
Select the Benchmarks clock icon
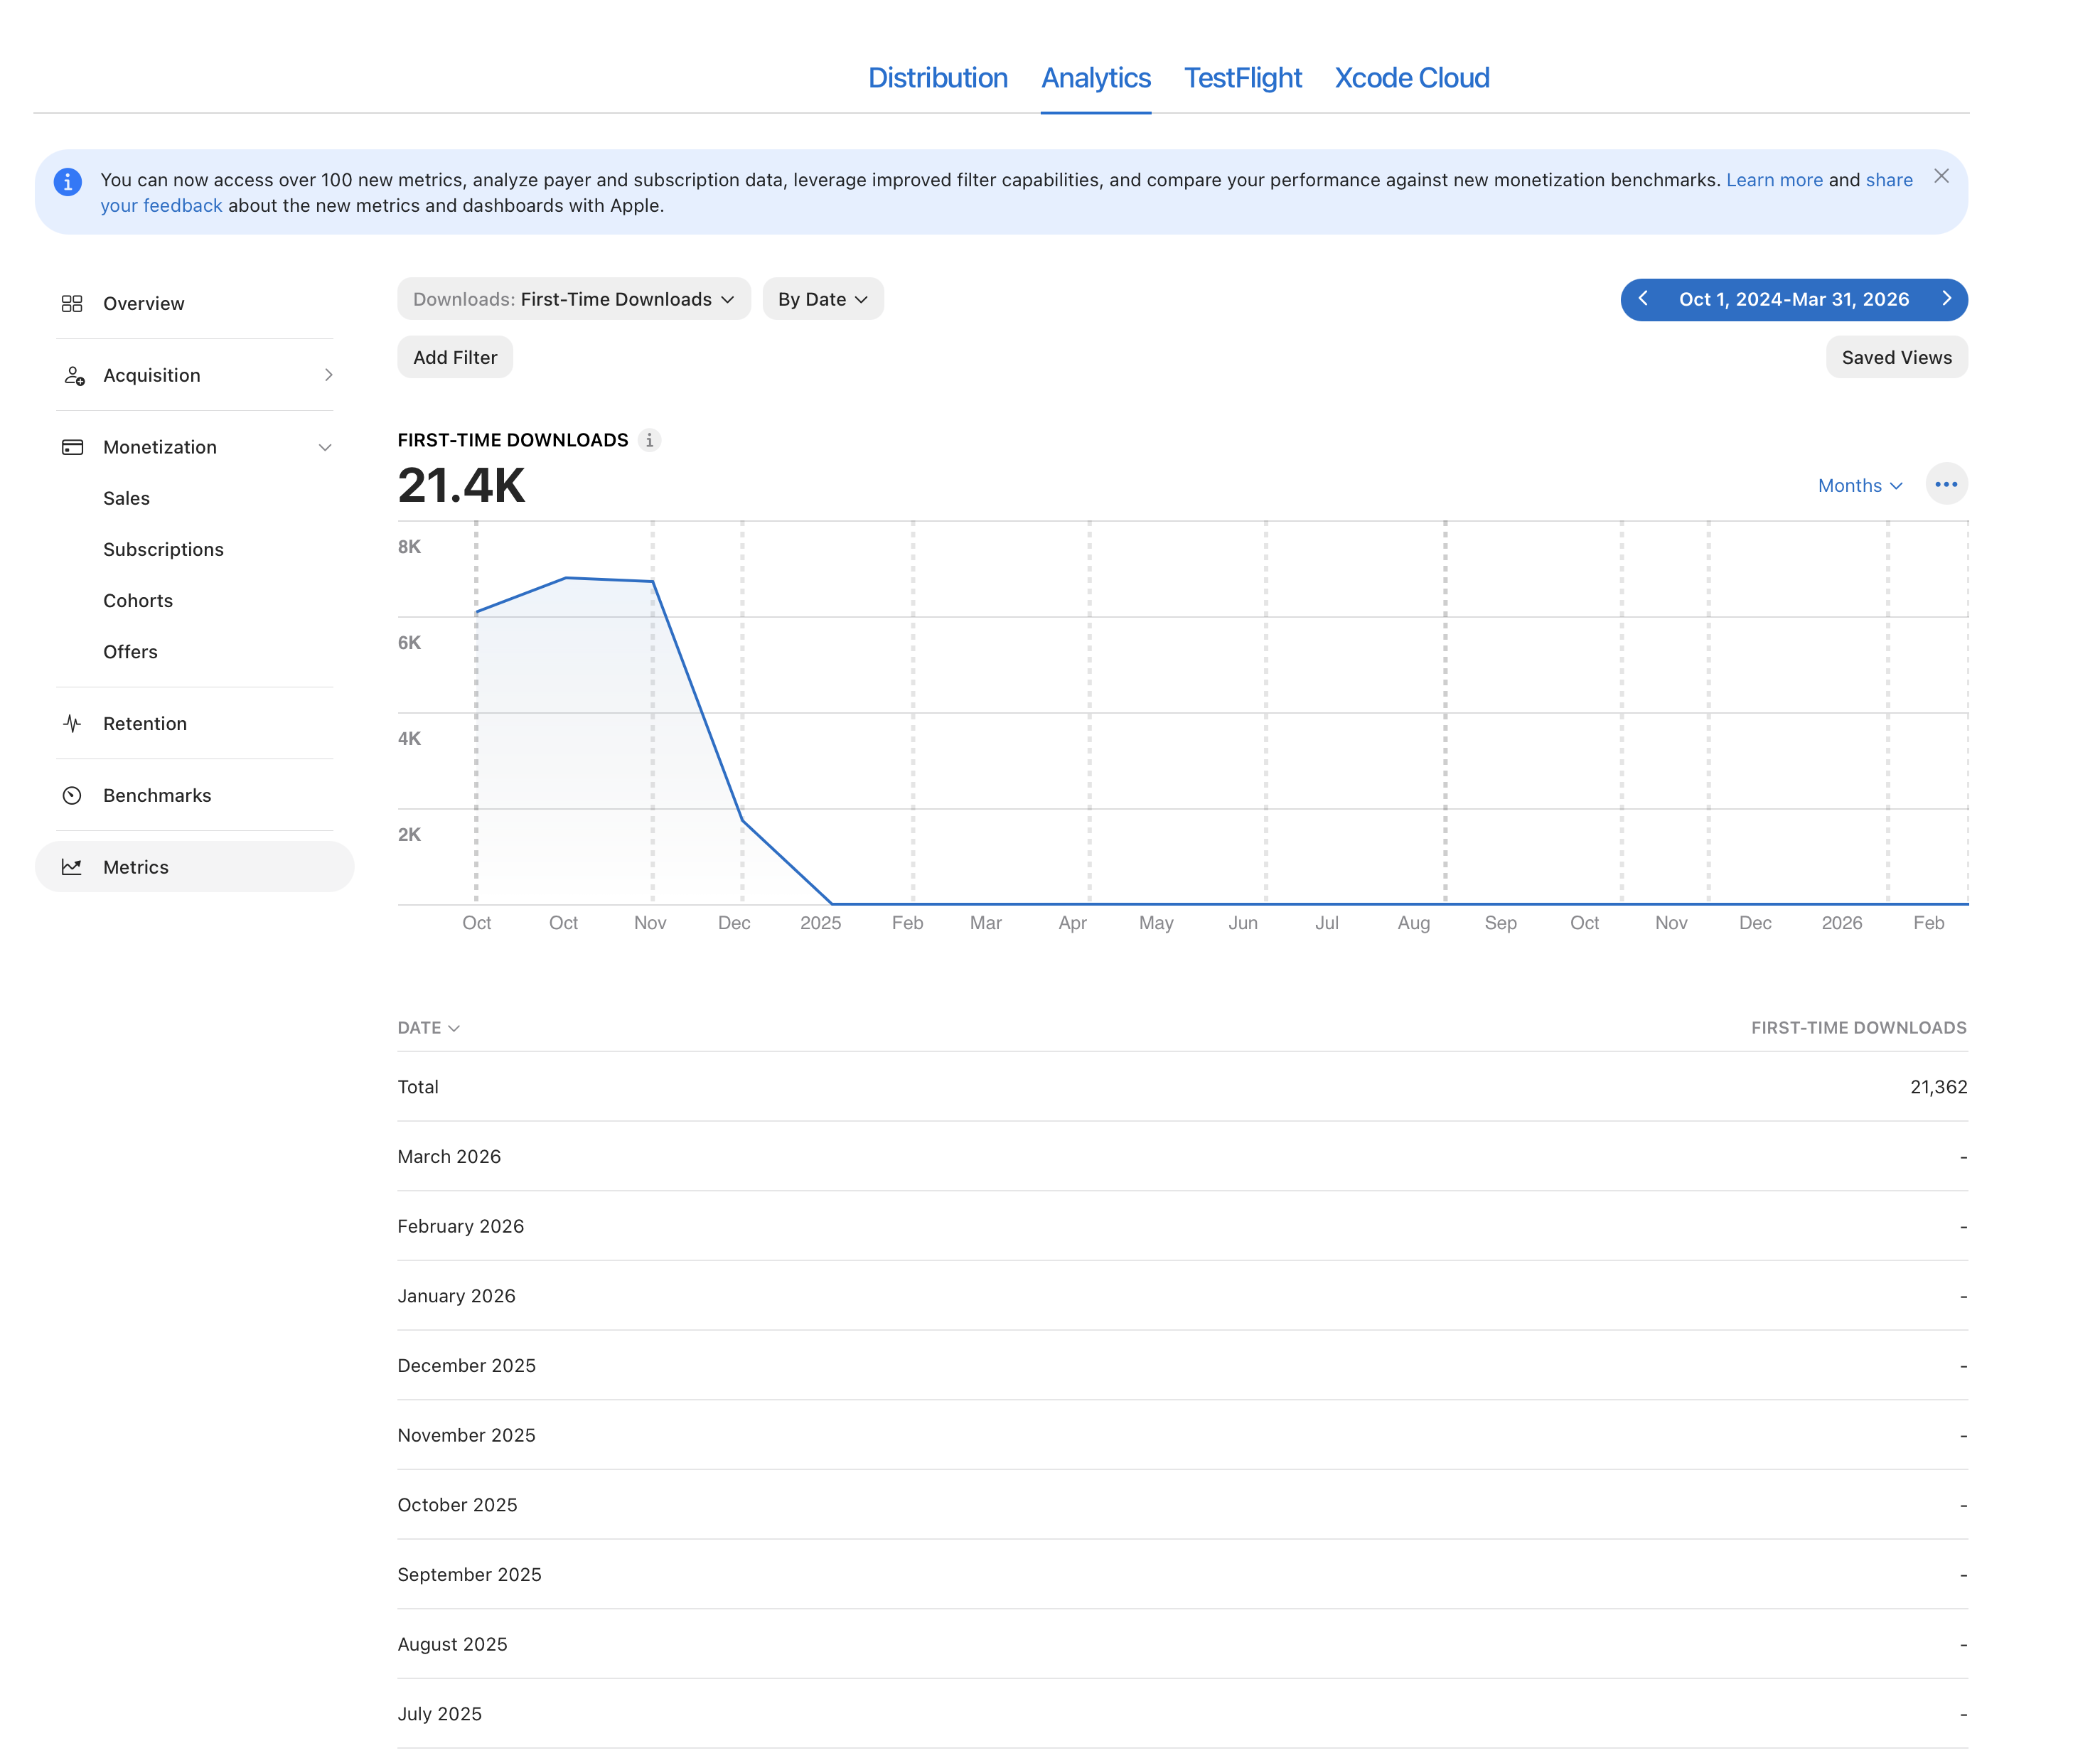coord(72,795)
